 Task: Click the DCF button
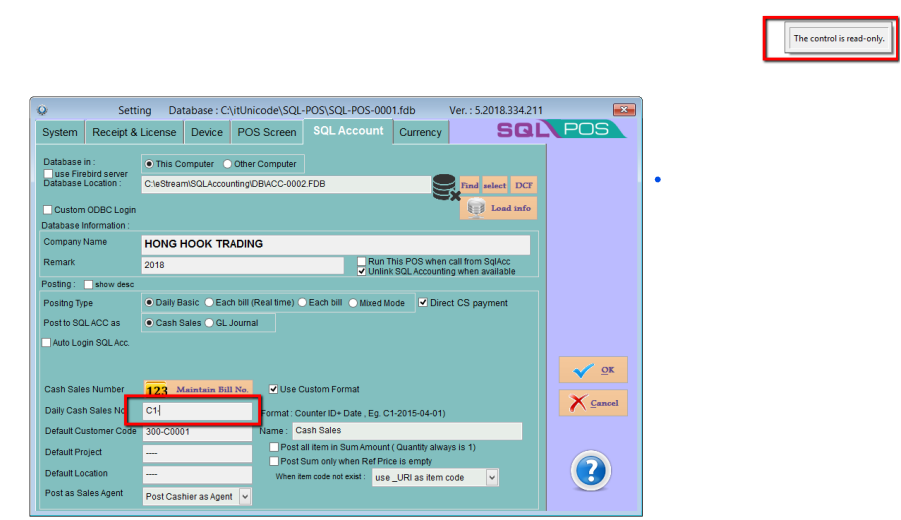(x=523, y=185)
